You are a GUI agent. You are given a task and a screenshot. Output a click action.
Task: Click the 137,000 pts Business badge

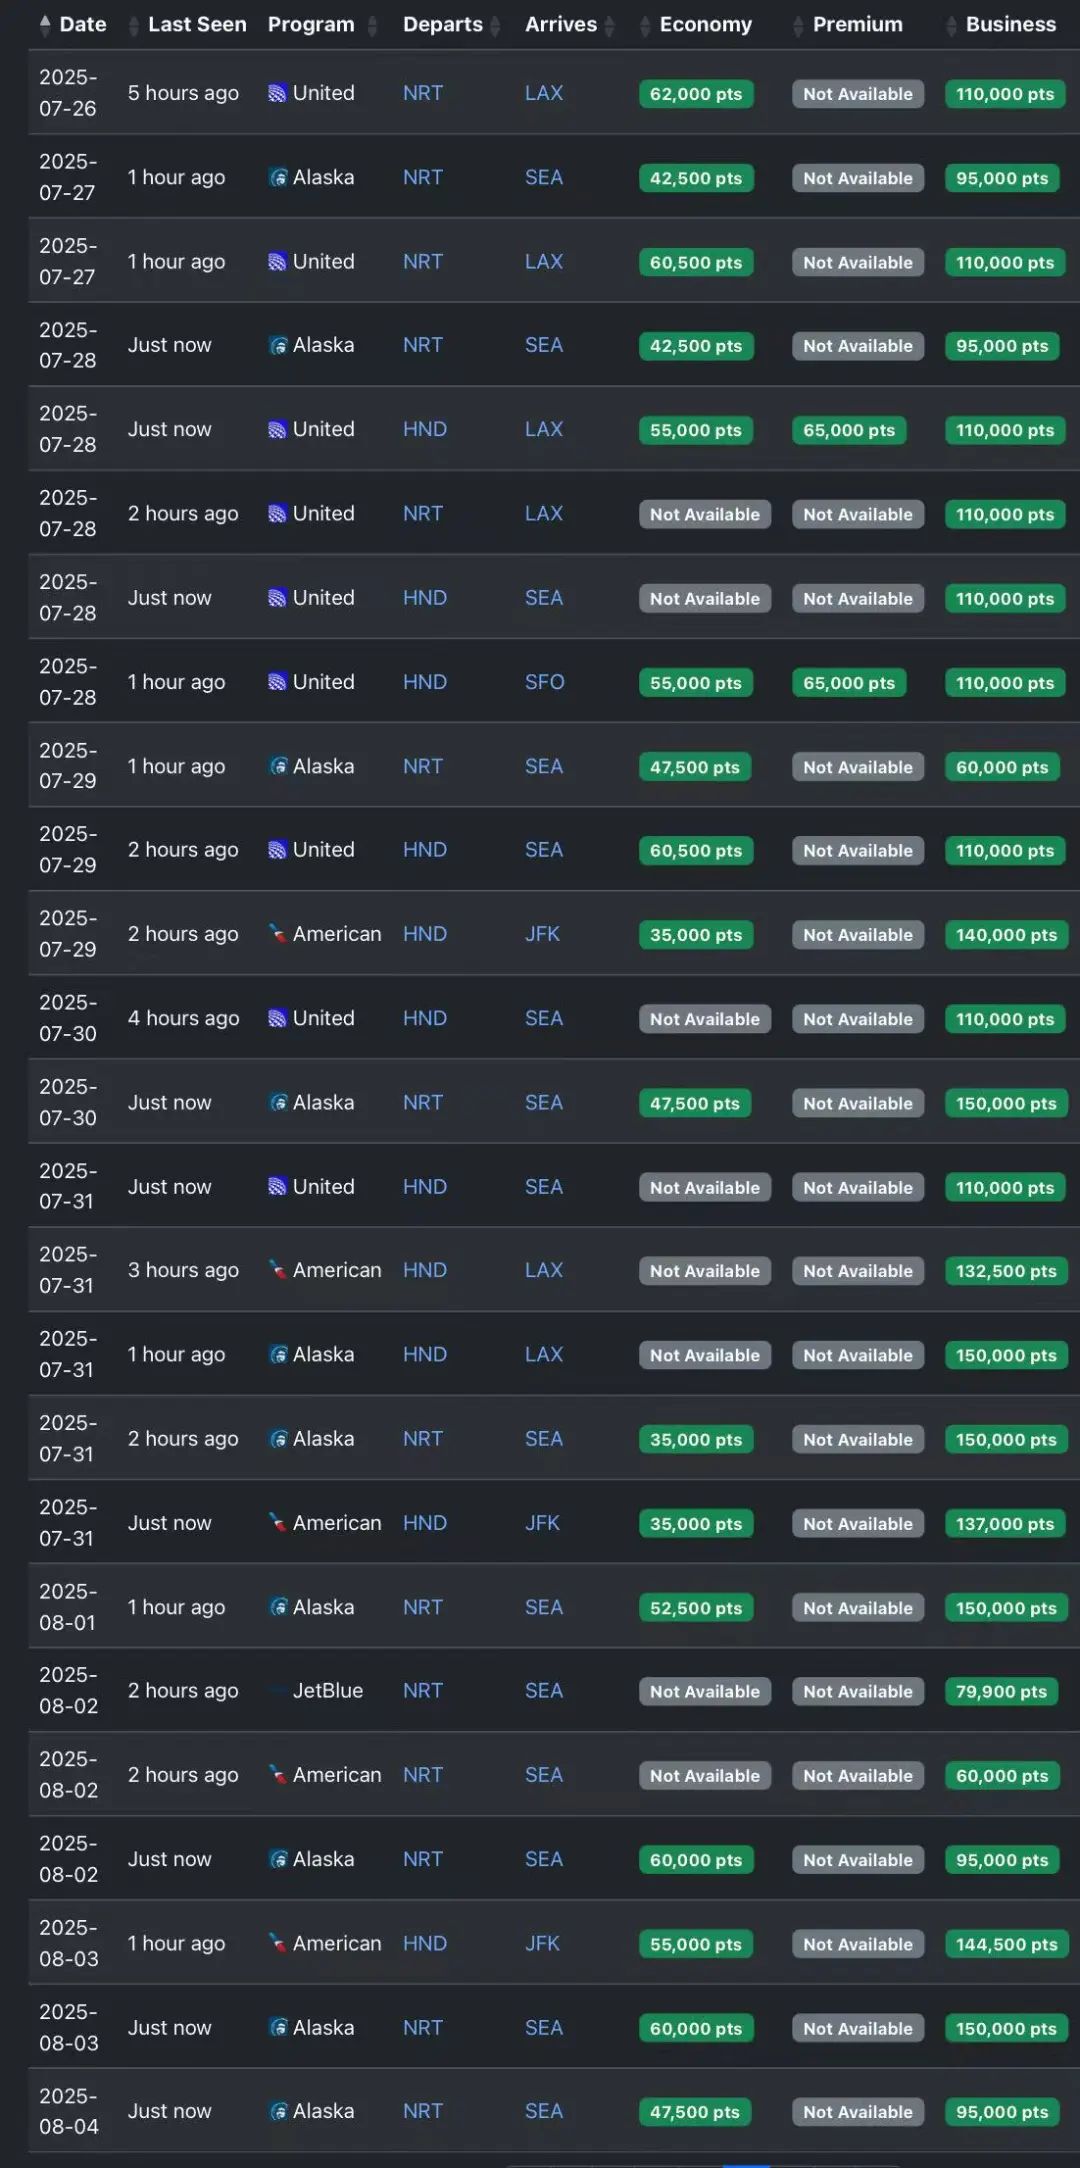[1004, 1524]
